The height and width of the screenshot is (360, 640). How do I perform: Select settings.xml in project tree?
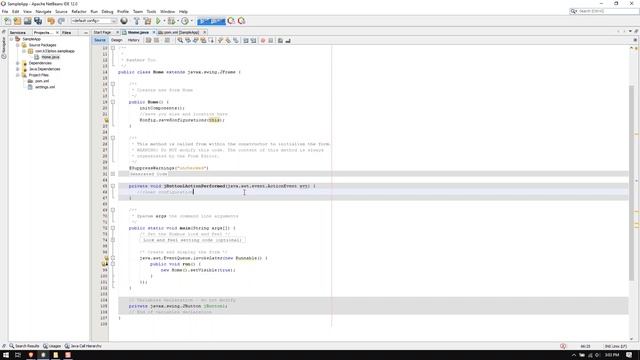point(45,87)
